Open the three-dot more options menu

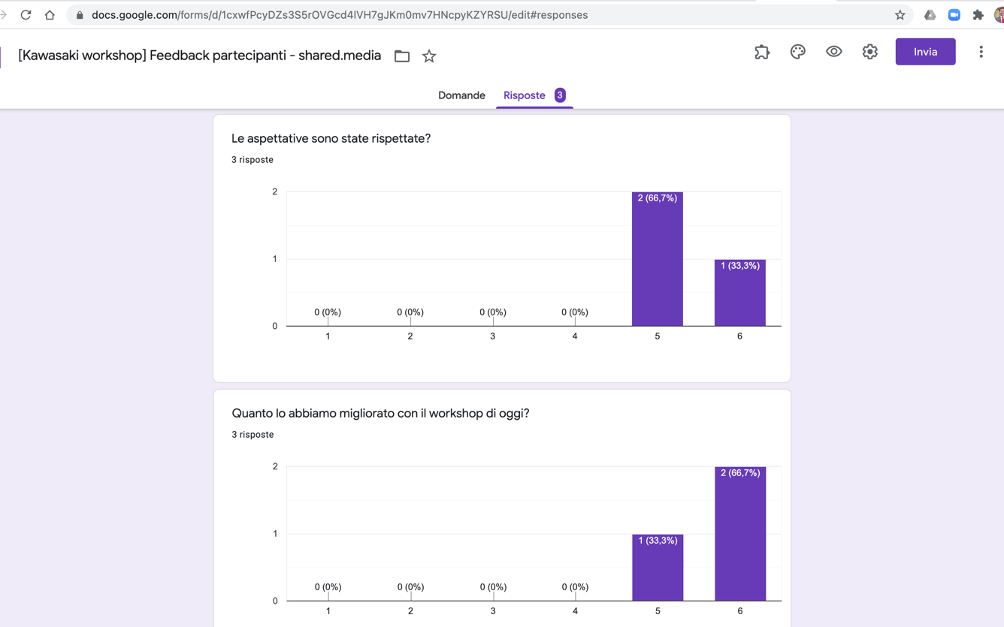click(981, 52)
